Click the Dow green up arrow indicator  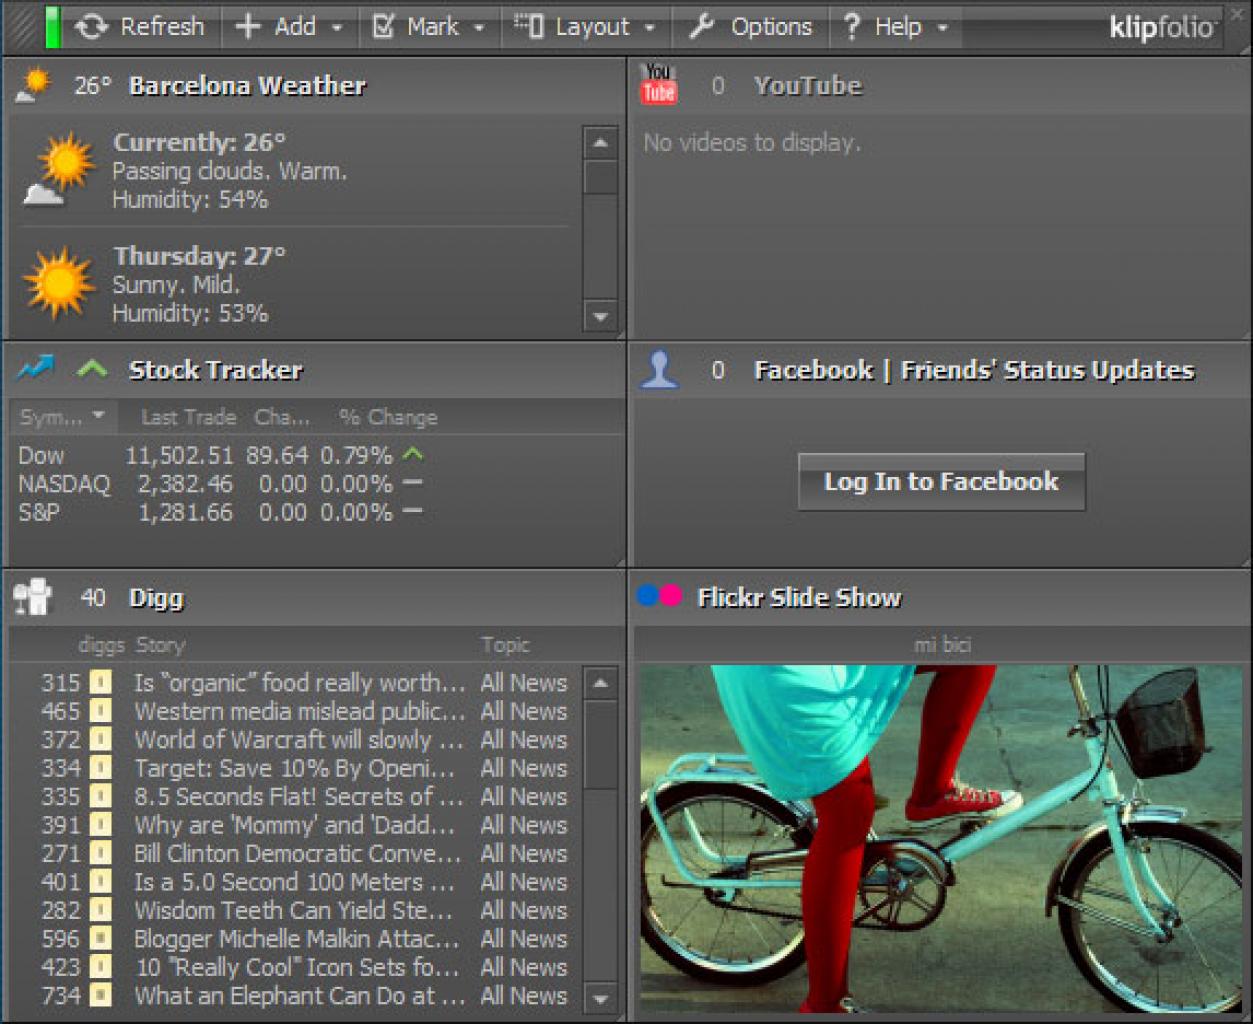tap(413, 455)
